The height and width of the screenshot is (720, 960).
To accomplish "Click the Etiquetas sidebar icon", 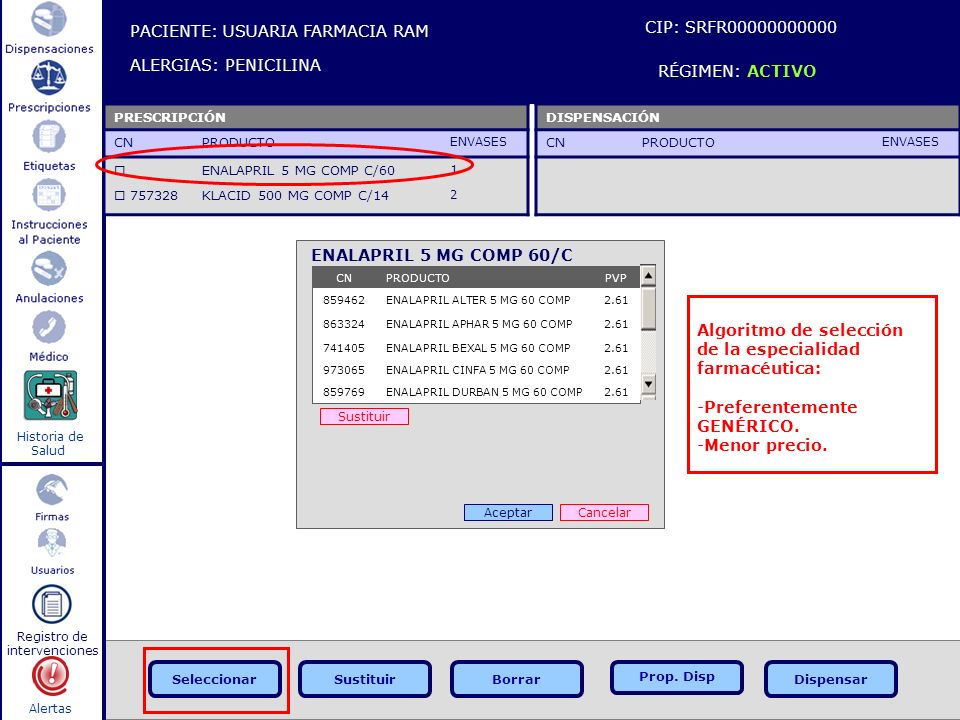I will coord(49,137).
